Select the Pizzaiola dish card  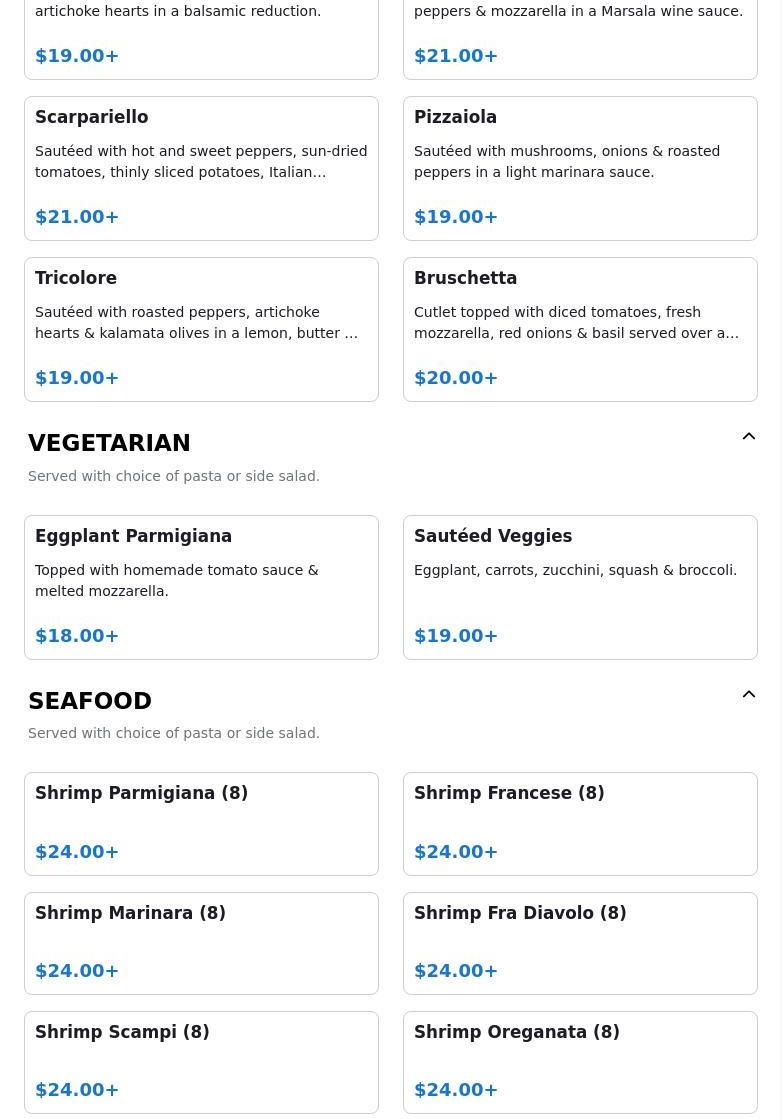click(x=580, y=168)
